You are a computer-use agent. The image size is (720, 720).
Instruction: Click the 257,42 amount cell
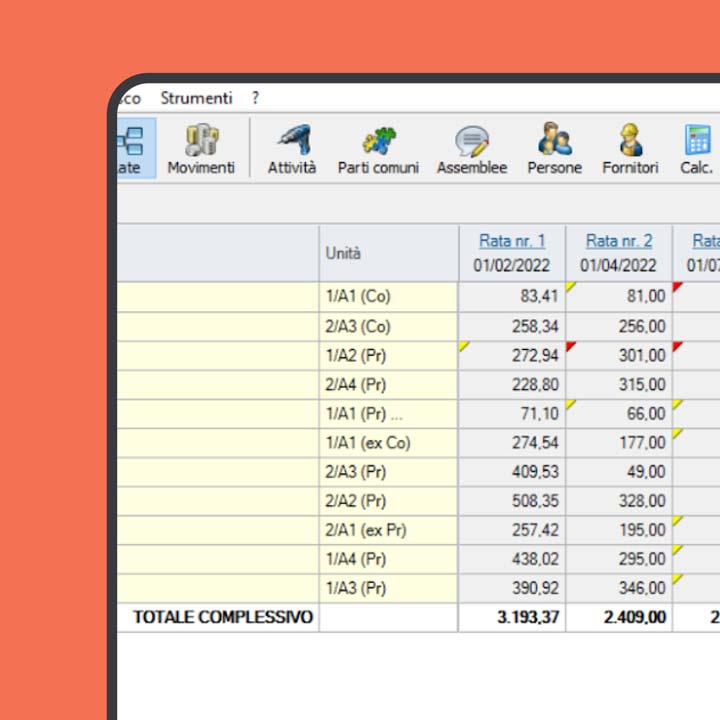tap(512, 530)
